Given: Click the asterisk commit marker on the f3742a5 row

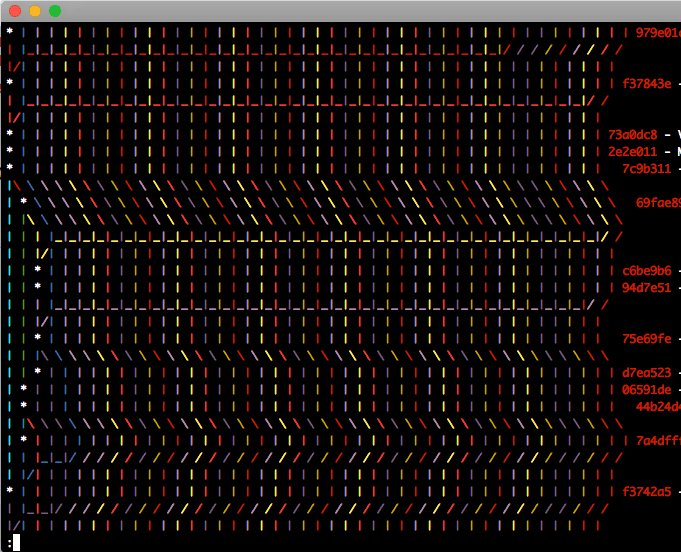Looking at the screenshot, I should point(10,490).
